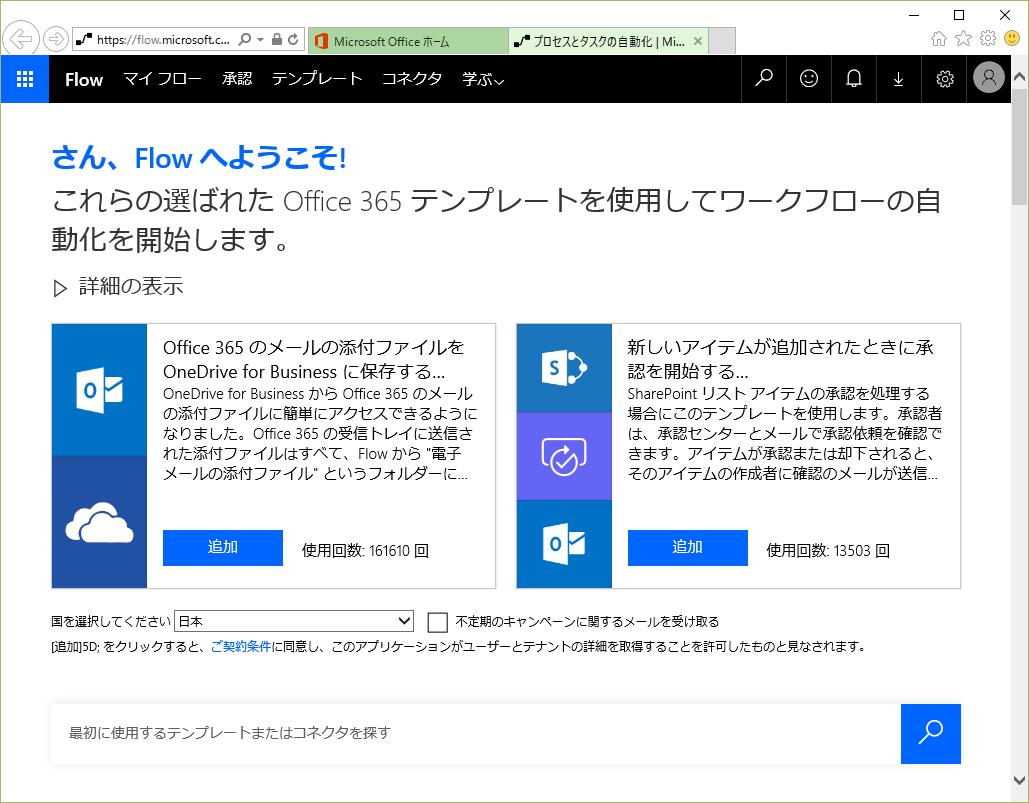Open the 新しいアイテムが追加されたとき template title
This screenshot has width=1029, height=803.
point(780,360)
